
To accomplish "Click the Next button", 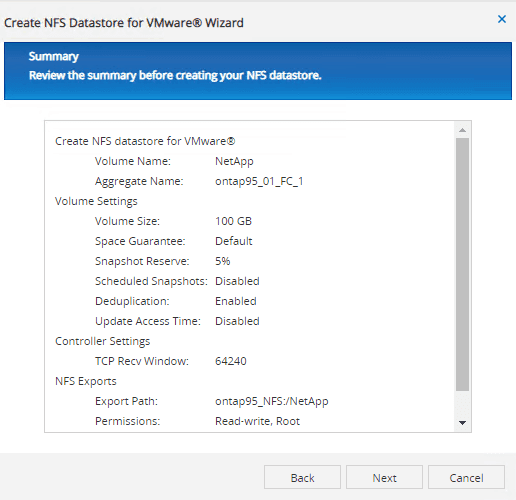I will click(x=384, y=477).
